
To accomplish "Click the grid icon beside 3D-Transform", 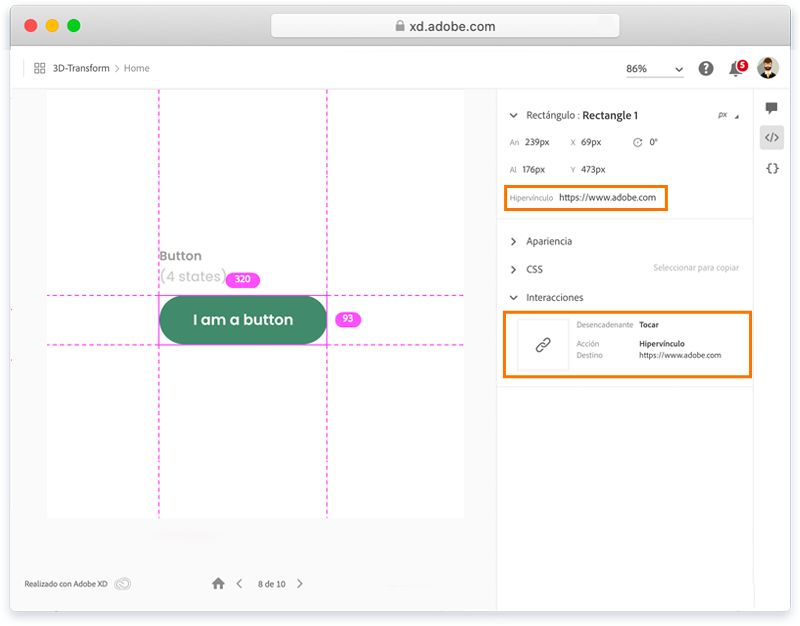I will click(40, 68).
